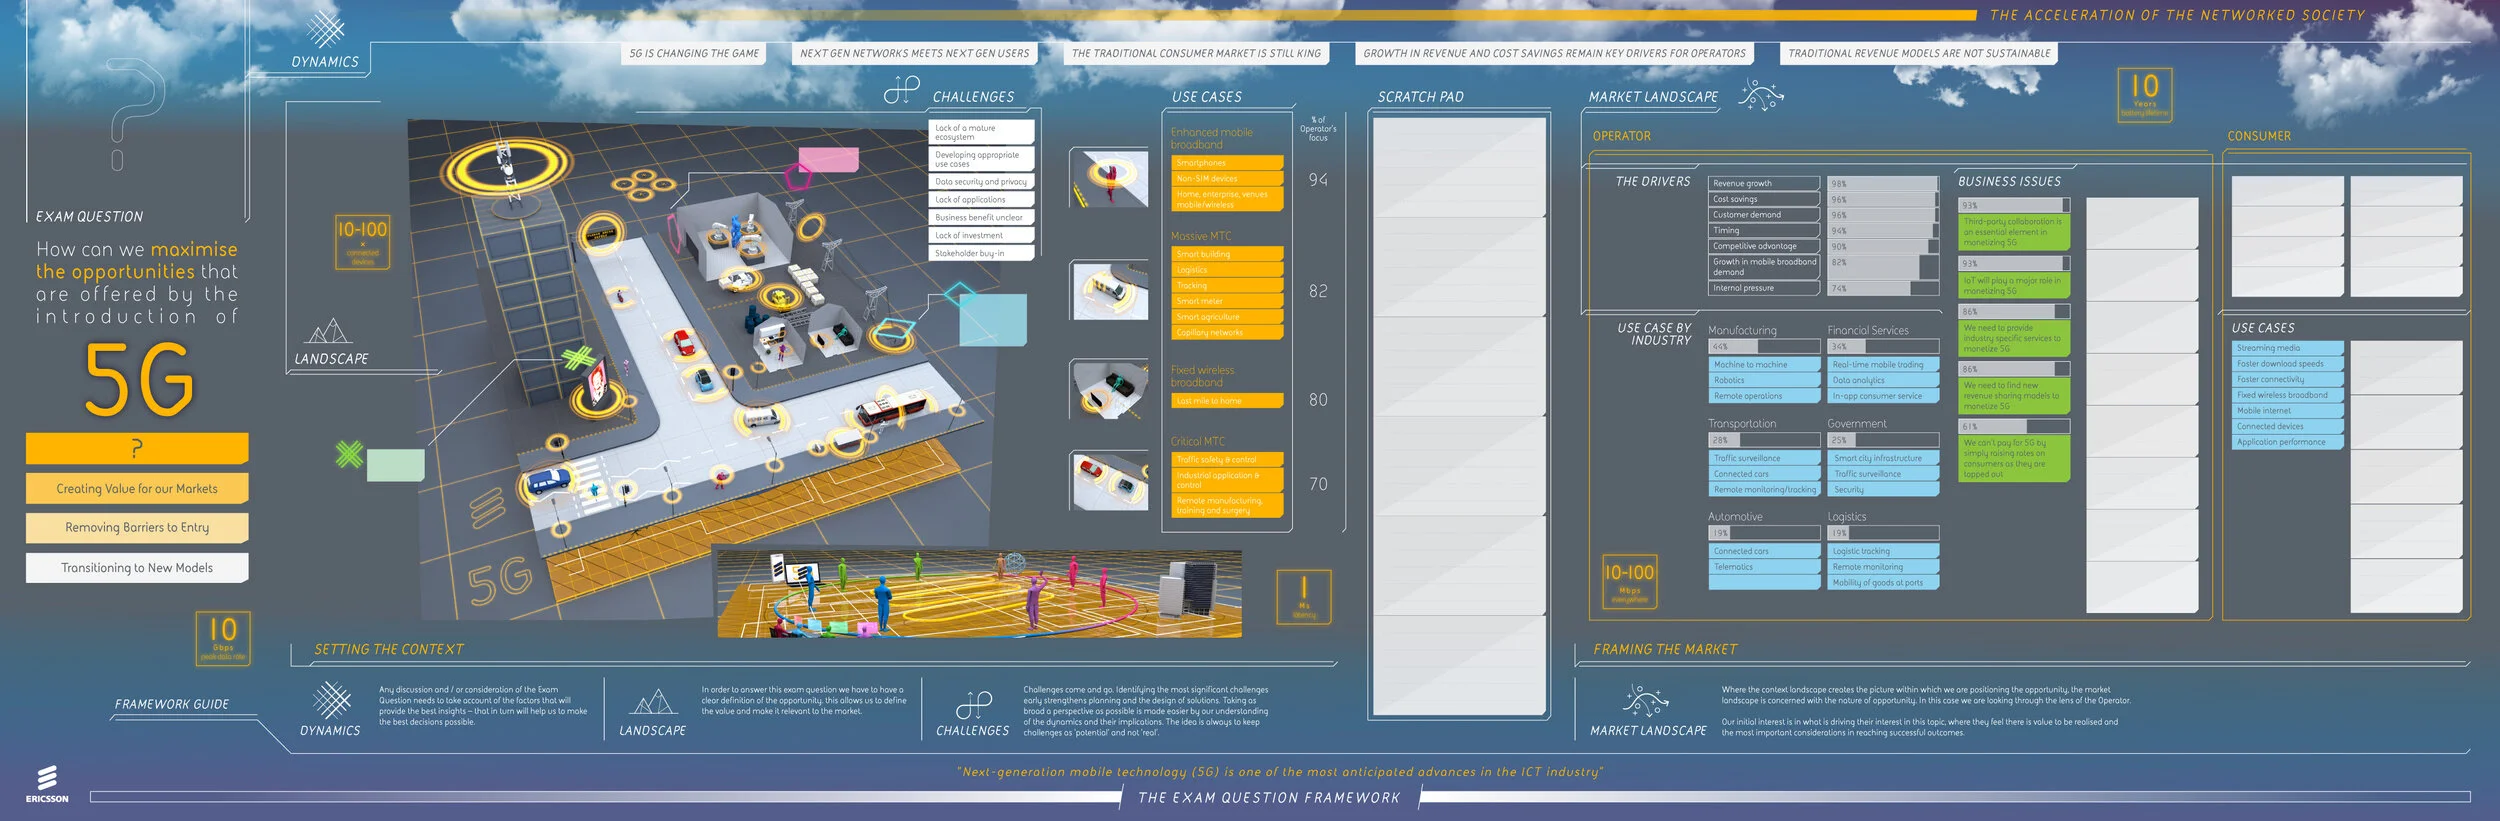Switch to 'Next gen networks meets next gen users' tab
Screen dimensions: 2500x821
click(x=914, y=54)
